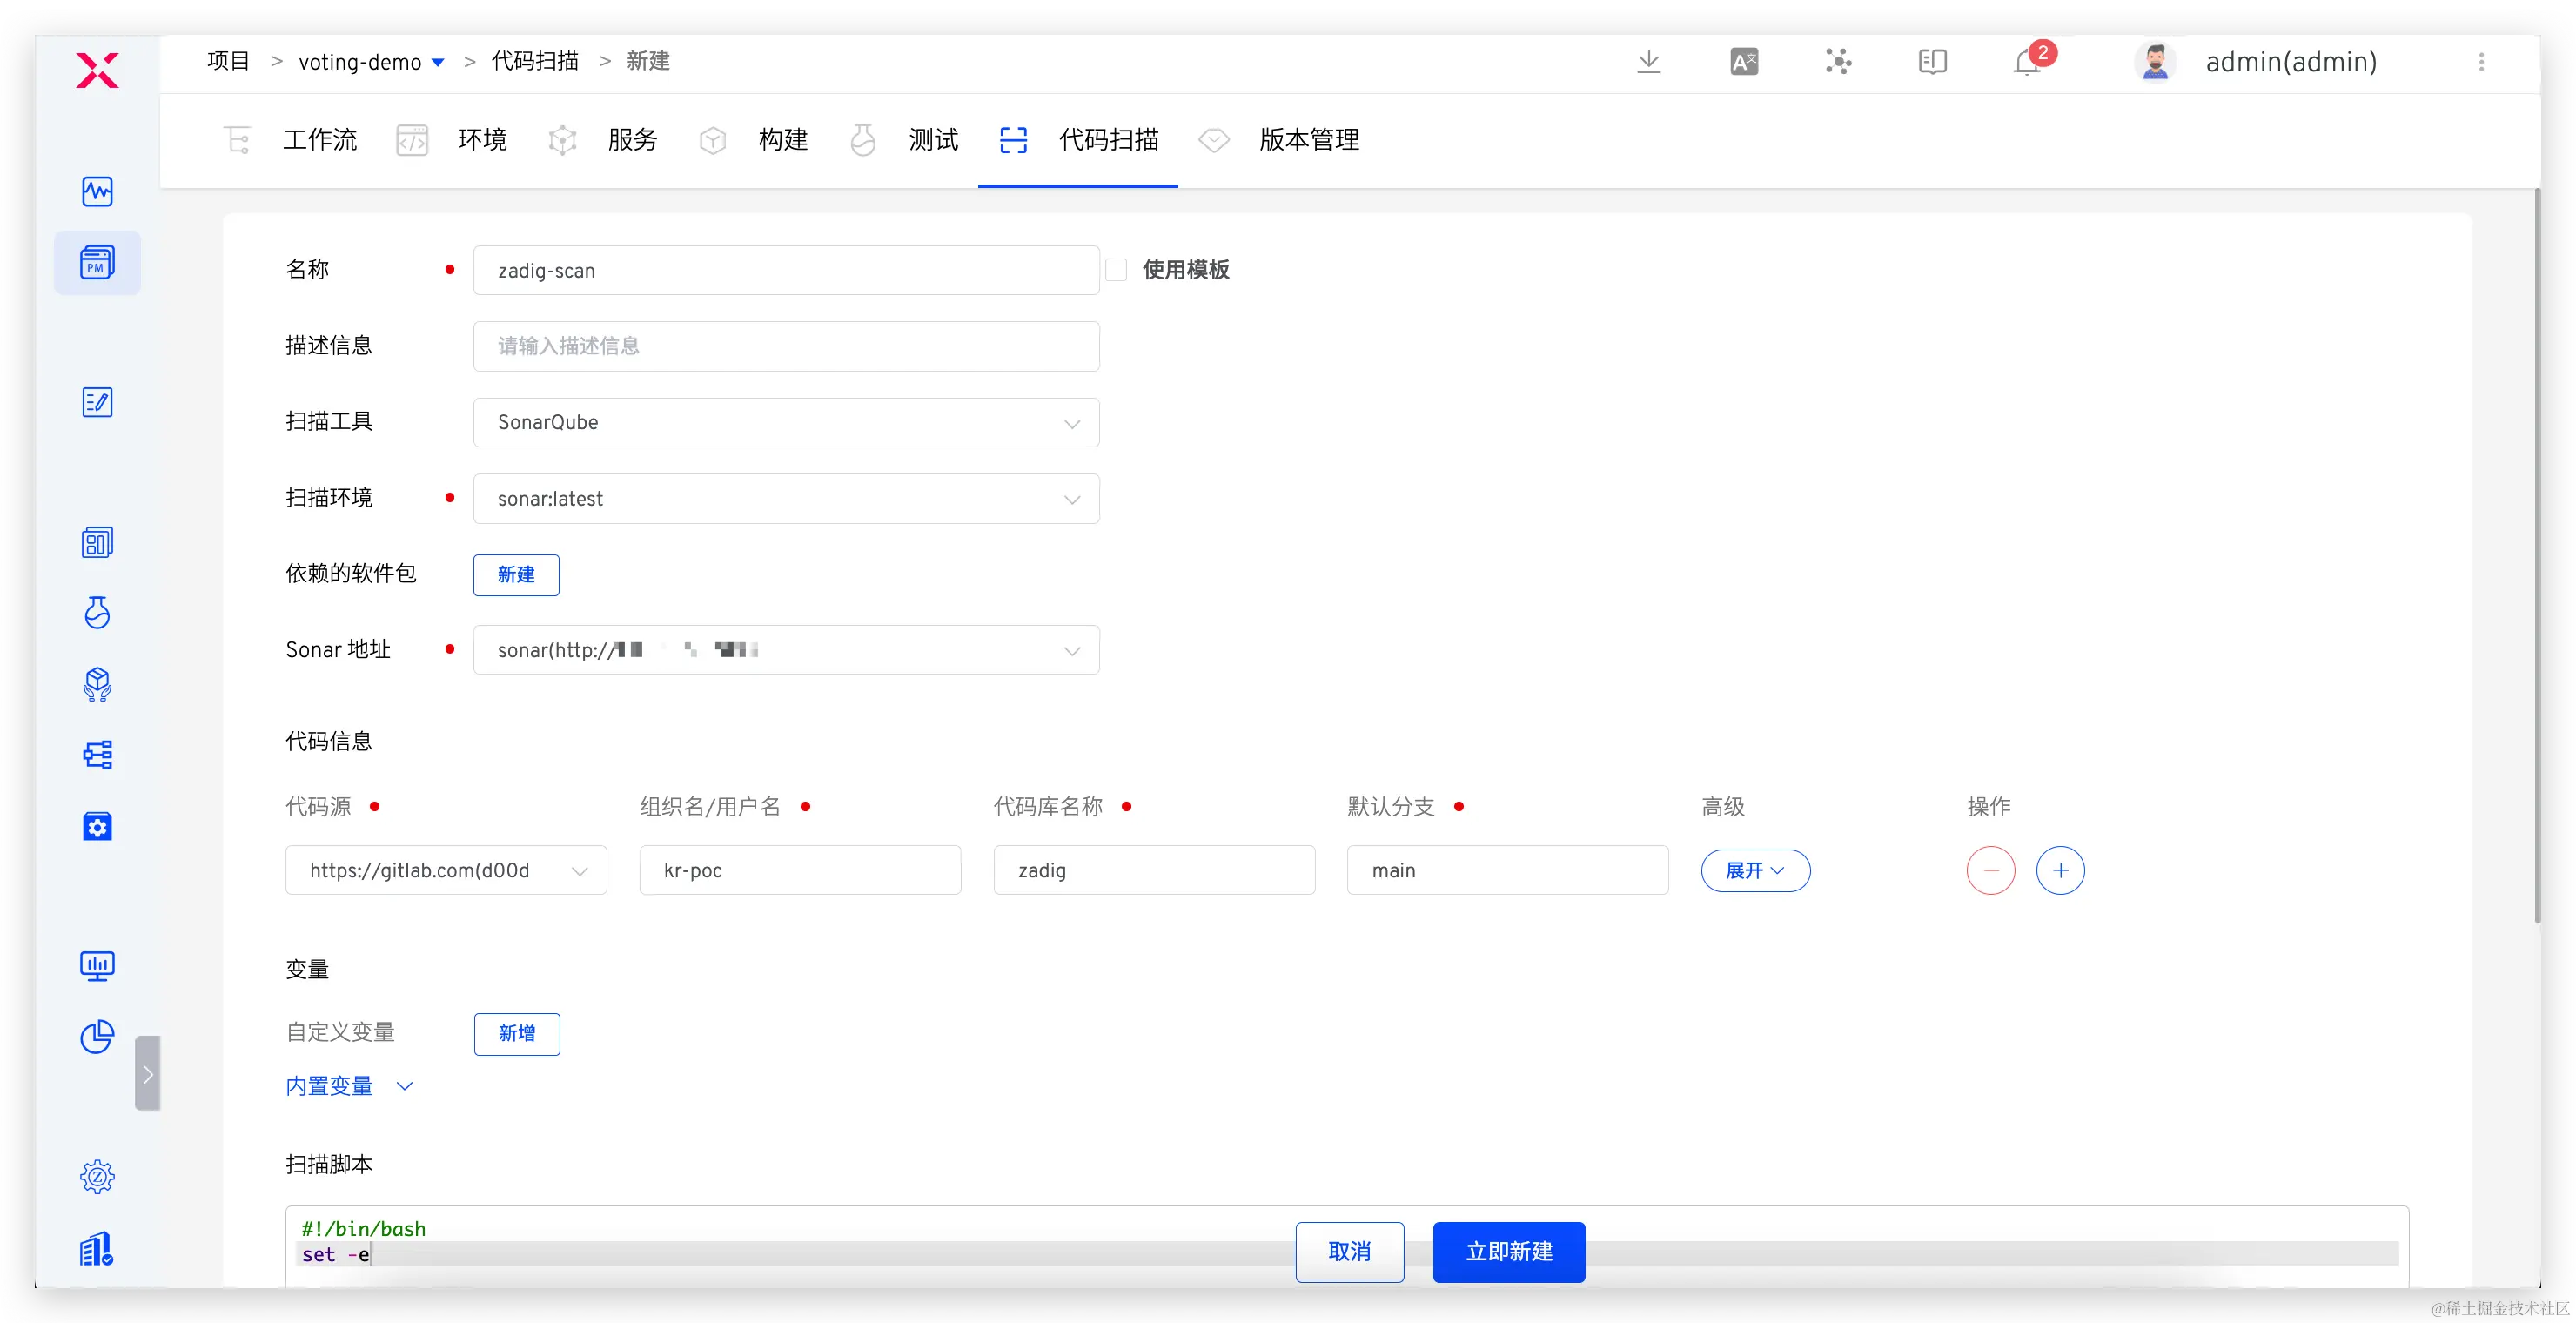The image size is (2576, 1323).
Task: Open the 扫描环境 sonar:latest dropdown
Action: [x=786, y=498]
